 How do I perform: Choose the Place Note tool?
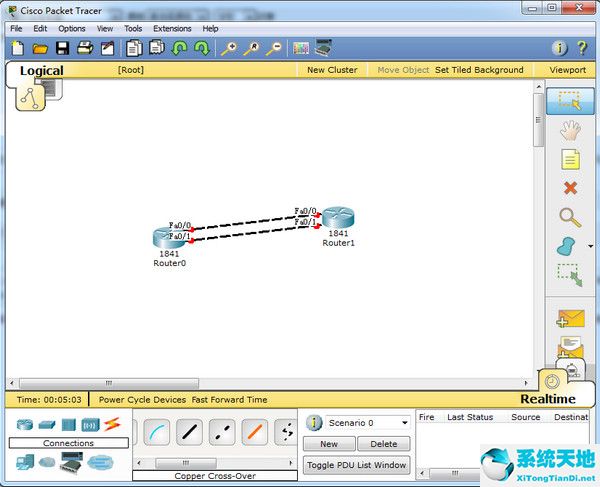click(x=570, y=159)
